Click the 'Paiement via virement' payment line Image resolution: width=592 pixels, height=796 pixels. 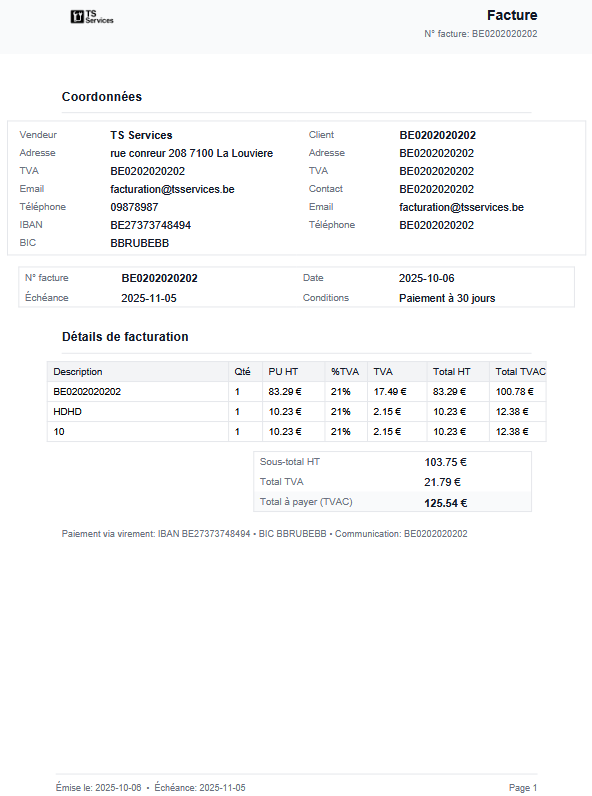point(265,534)
